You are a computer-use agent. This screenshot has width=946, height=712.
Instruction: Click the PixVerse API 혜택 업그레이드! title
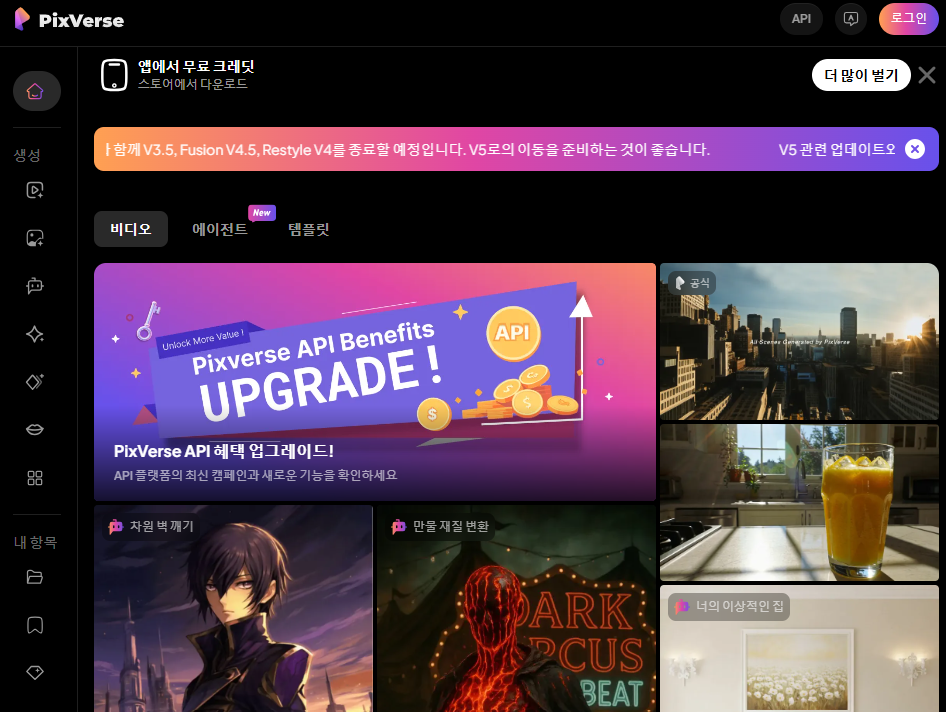click(224, 451)
